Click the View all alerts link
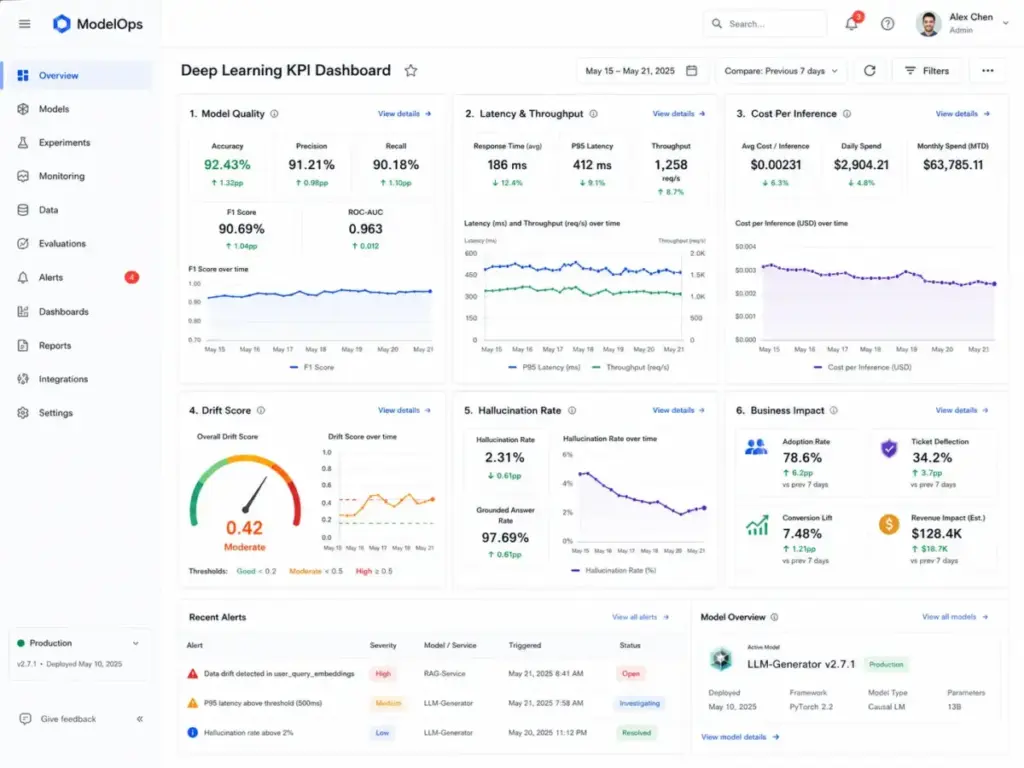The width and height of the screenshot is (1024, 768). [641, 617]
